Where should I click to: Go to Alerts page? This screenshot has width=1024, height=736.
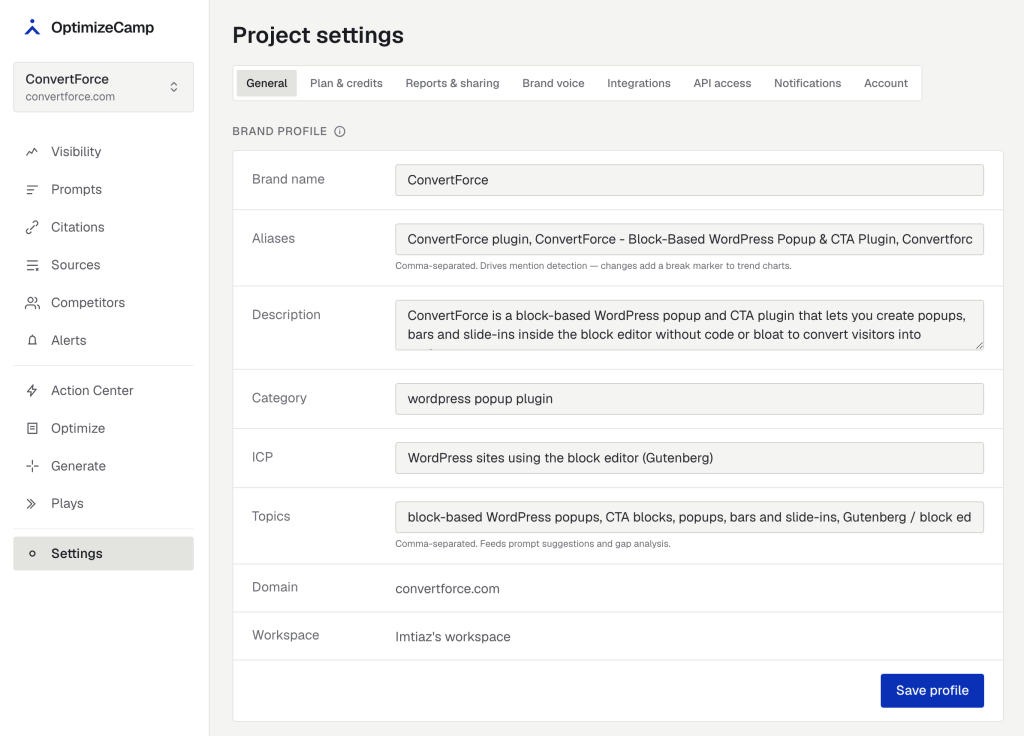103,340
